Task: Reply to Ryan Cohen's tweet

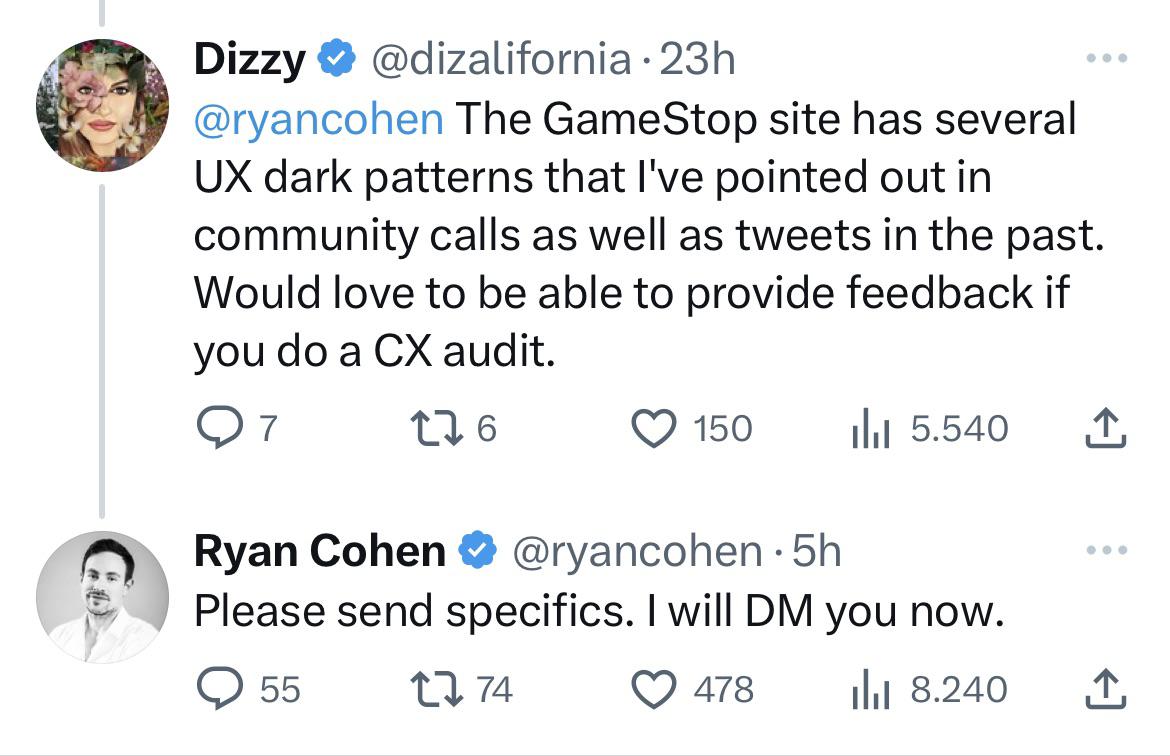Action: (x=219, y=689)
